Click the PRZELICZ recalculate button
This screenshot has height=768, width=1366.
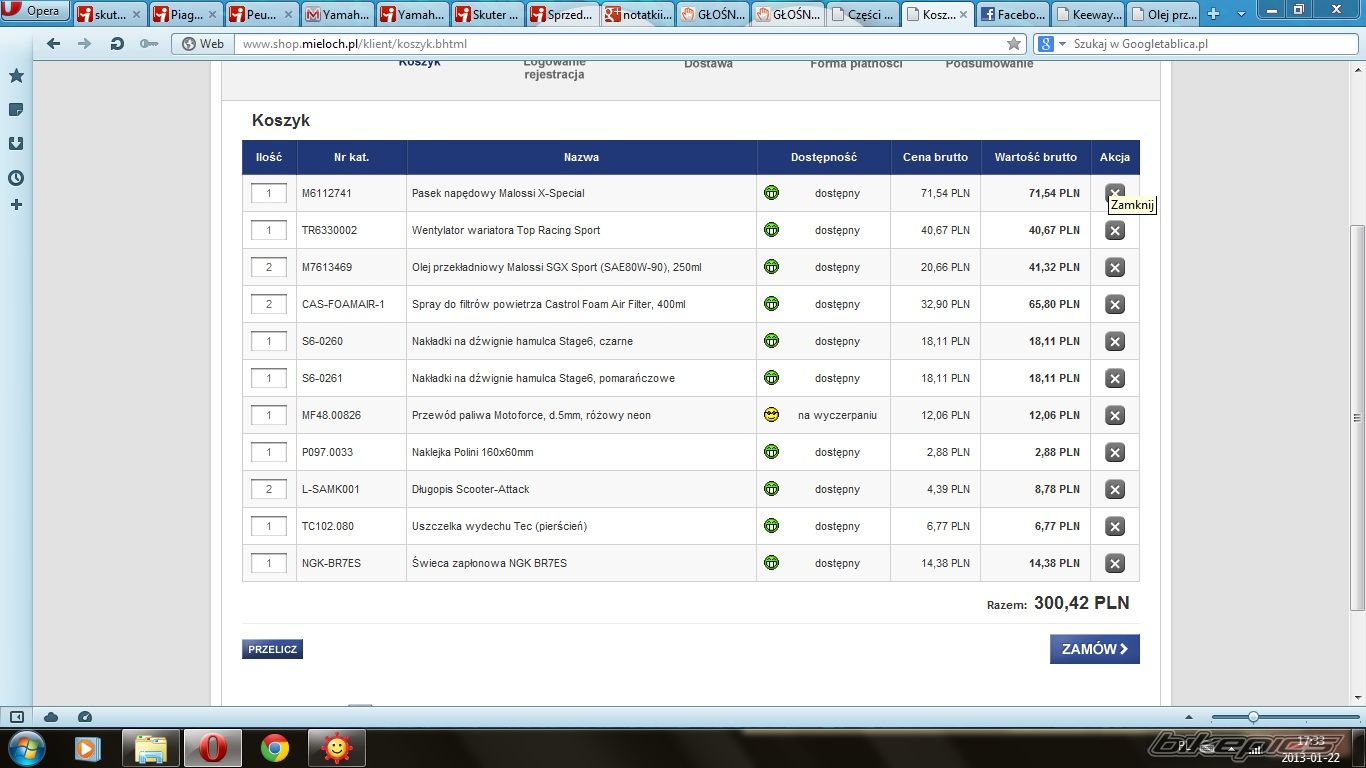coord(272,649)
